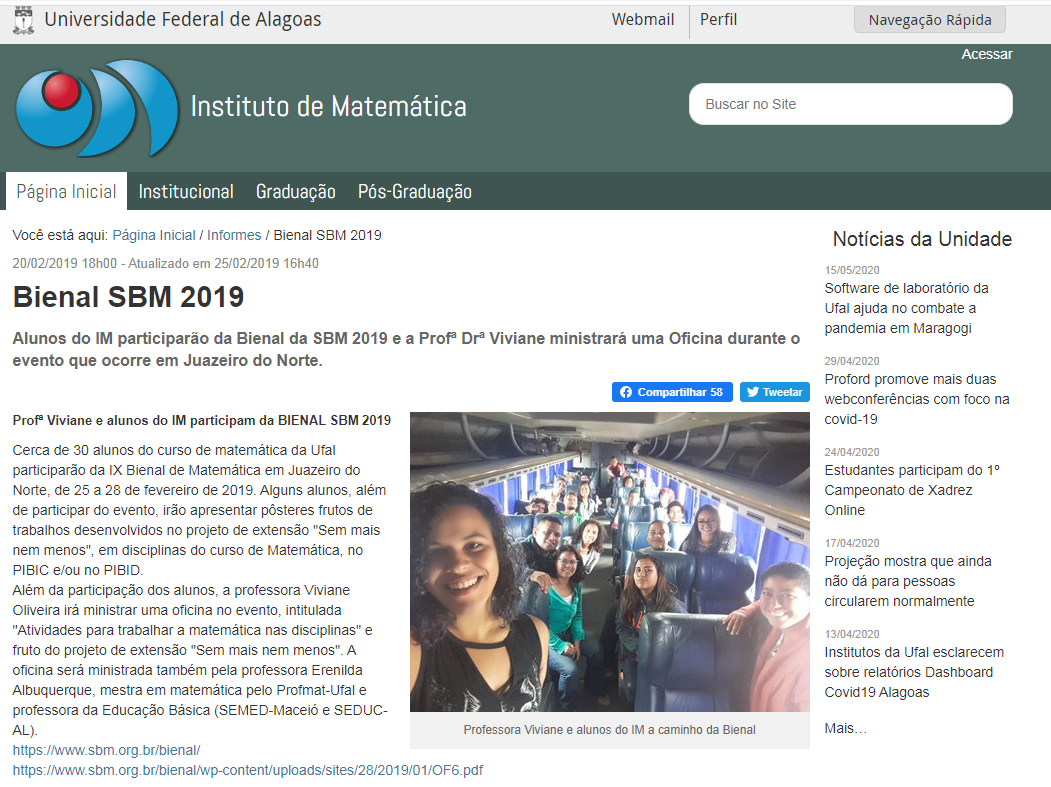
Task: Click the Acessar login link
Action: pyautogui.click(x=986, y=54)
